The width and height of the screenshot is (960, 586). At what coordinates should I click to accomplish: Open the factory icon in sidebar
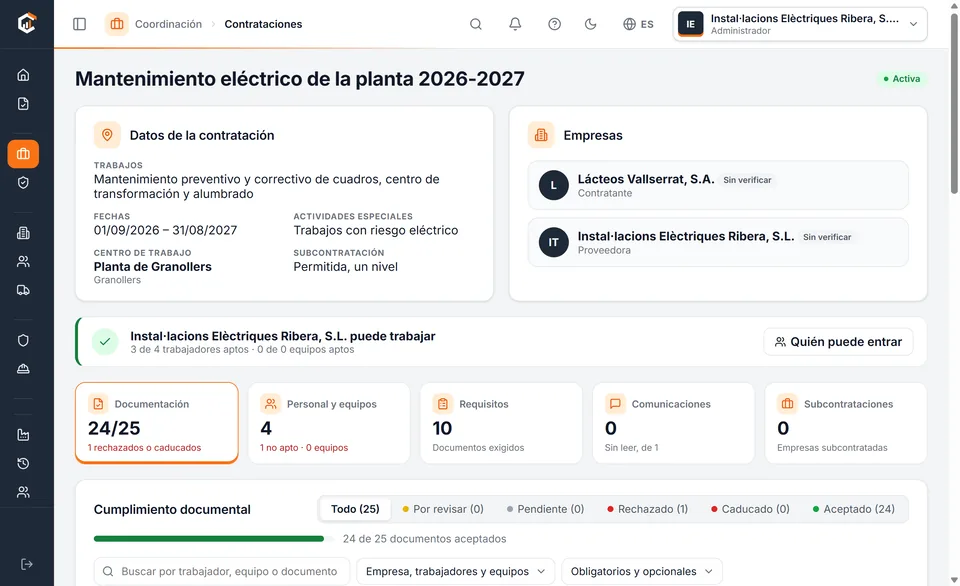23,435
